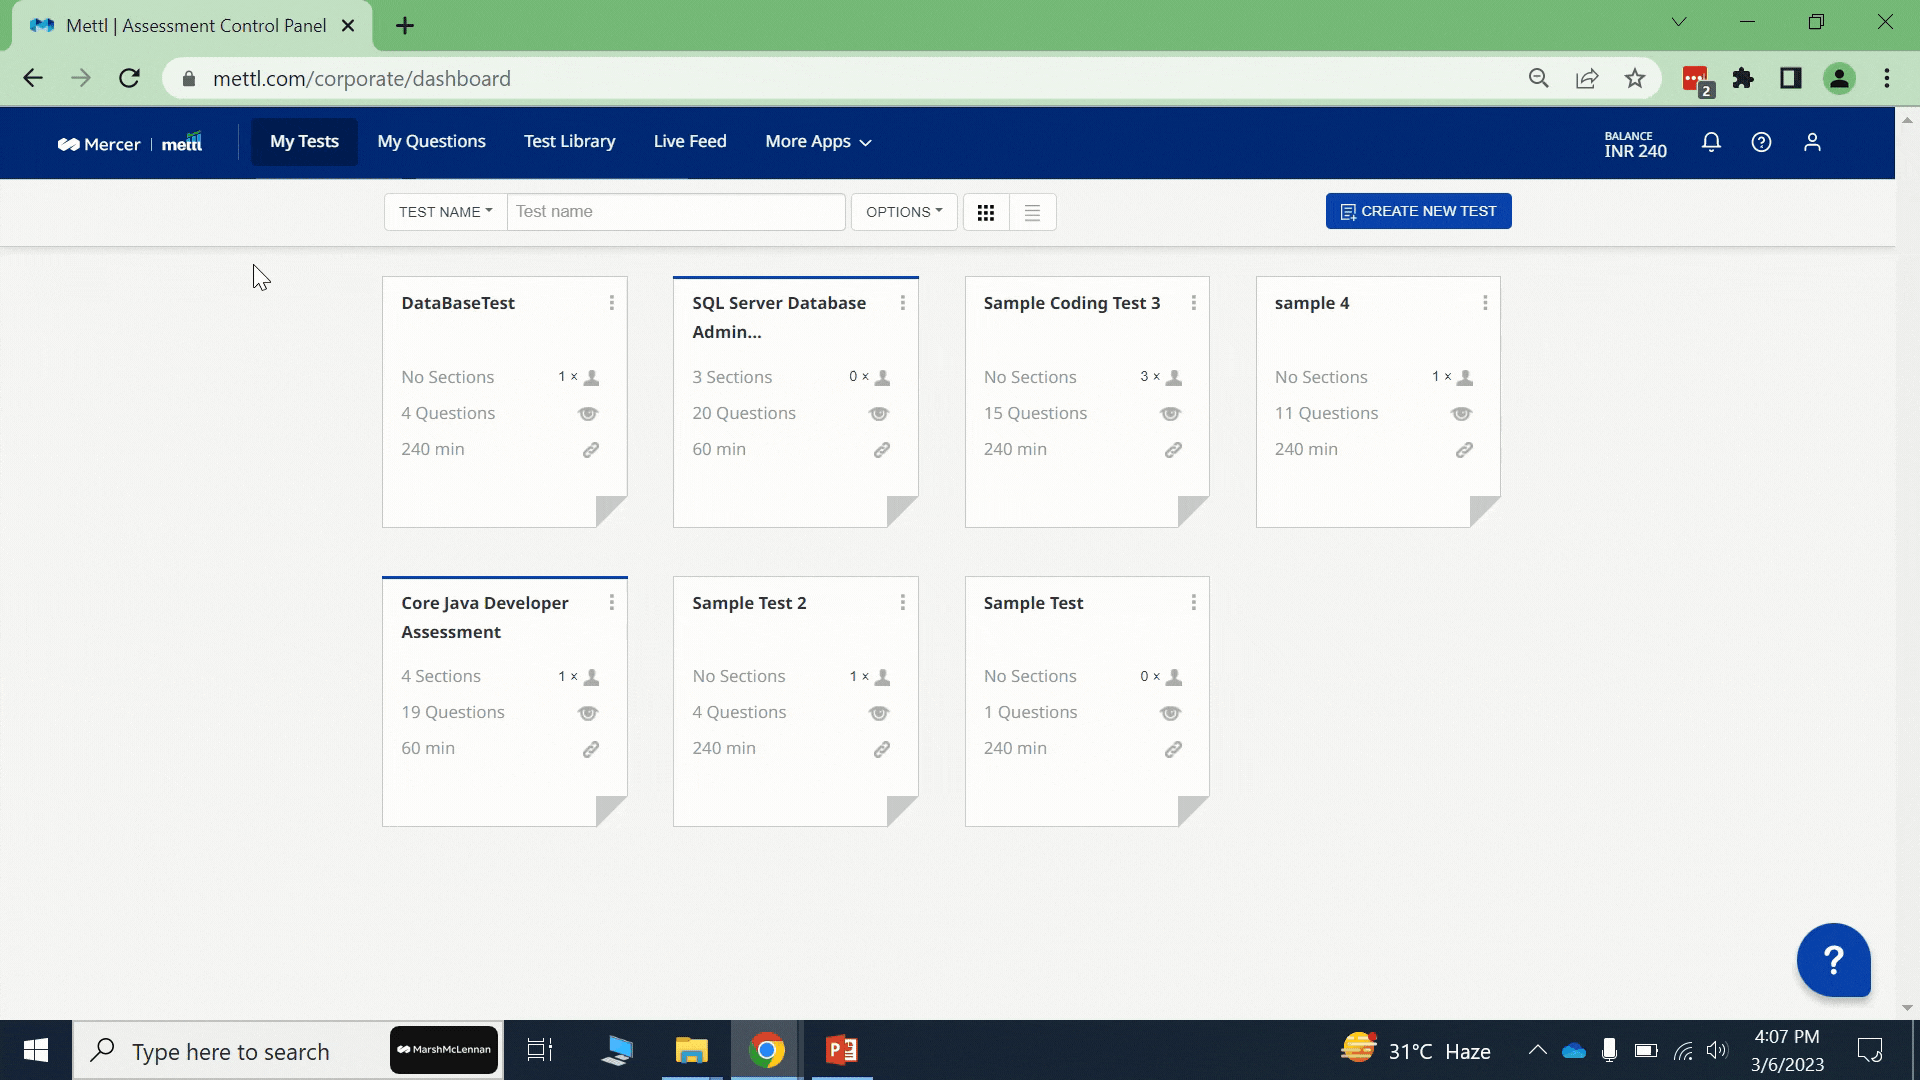
Task: Preview DataBaseTest via eye icon
Action: tap(588, 413)
